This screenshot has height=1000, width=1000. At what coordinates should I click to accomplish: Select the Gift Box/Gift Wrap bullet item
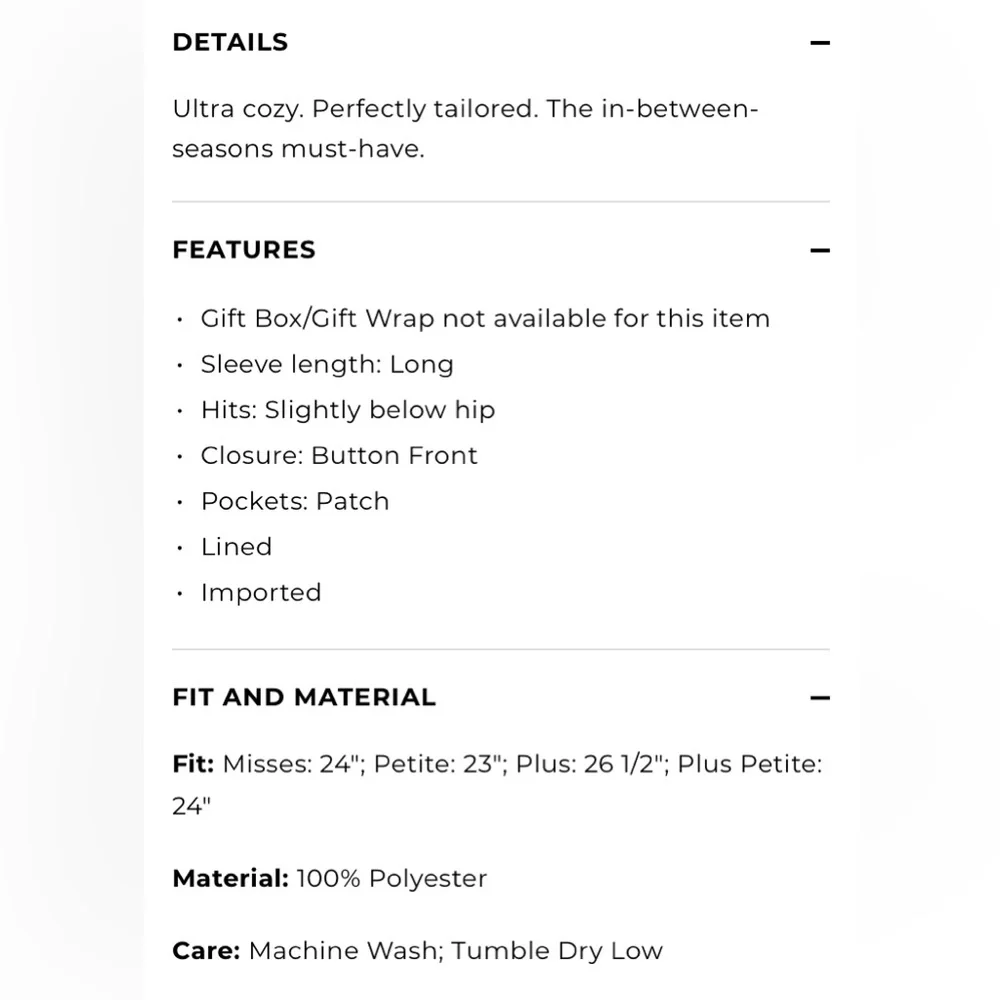(485, 318)
